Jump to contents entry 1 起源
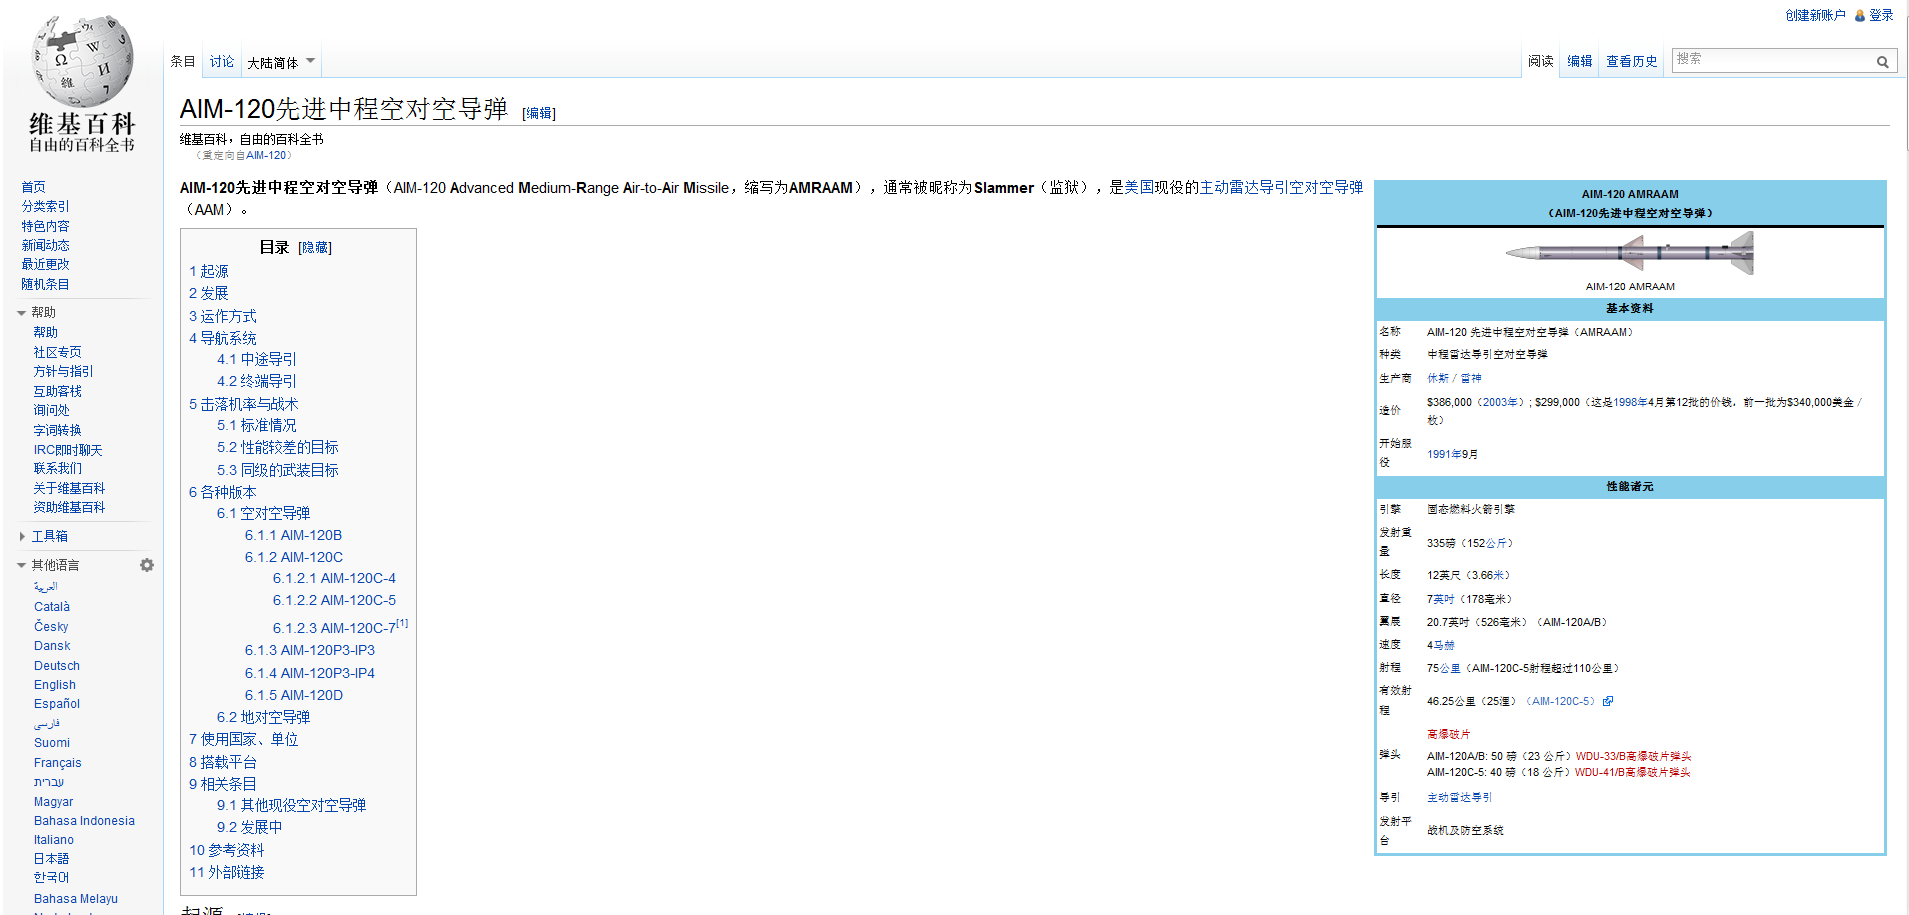 tap(209, 271)
